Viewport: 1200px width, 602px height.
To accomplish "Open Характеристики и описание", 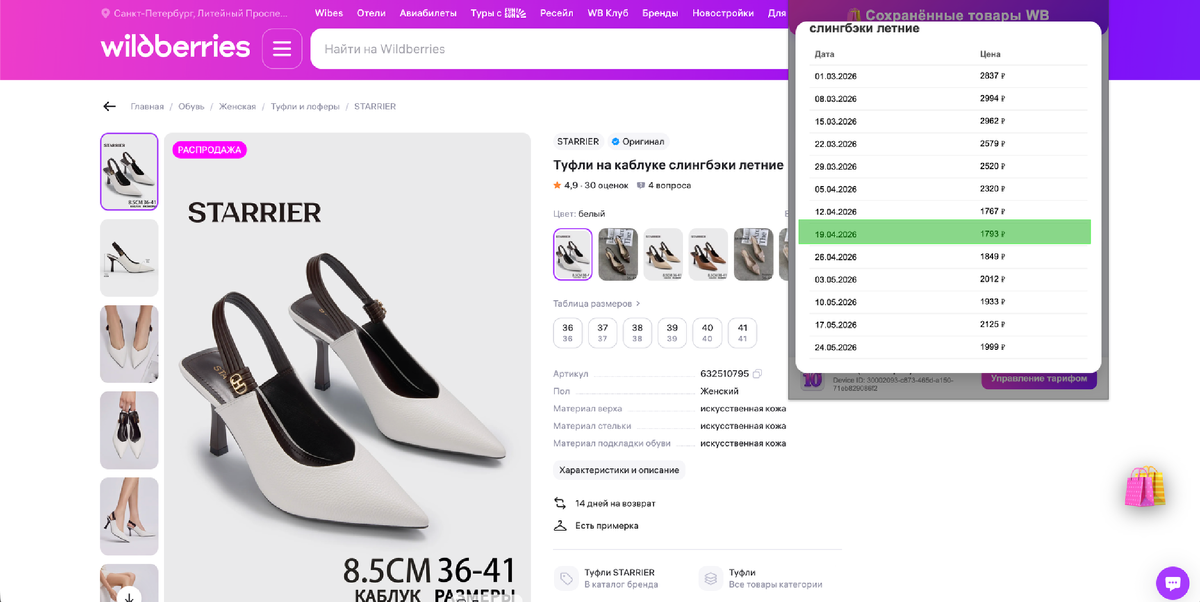I will click(x=619, y=470).
